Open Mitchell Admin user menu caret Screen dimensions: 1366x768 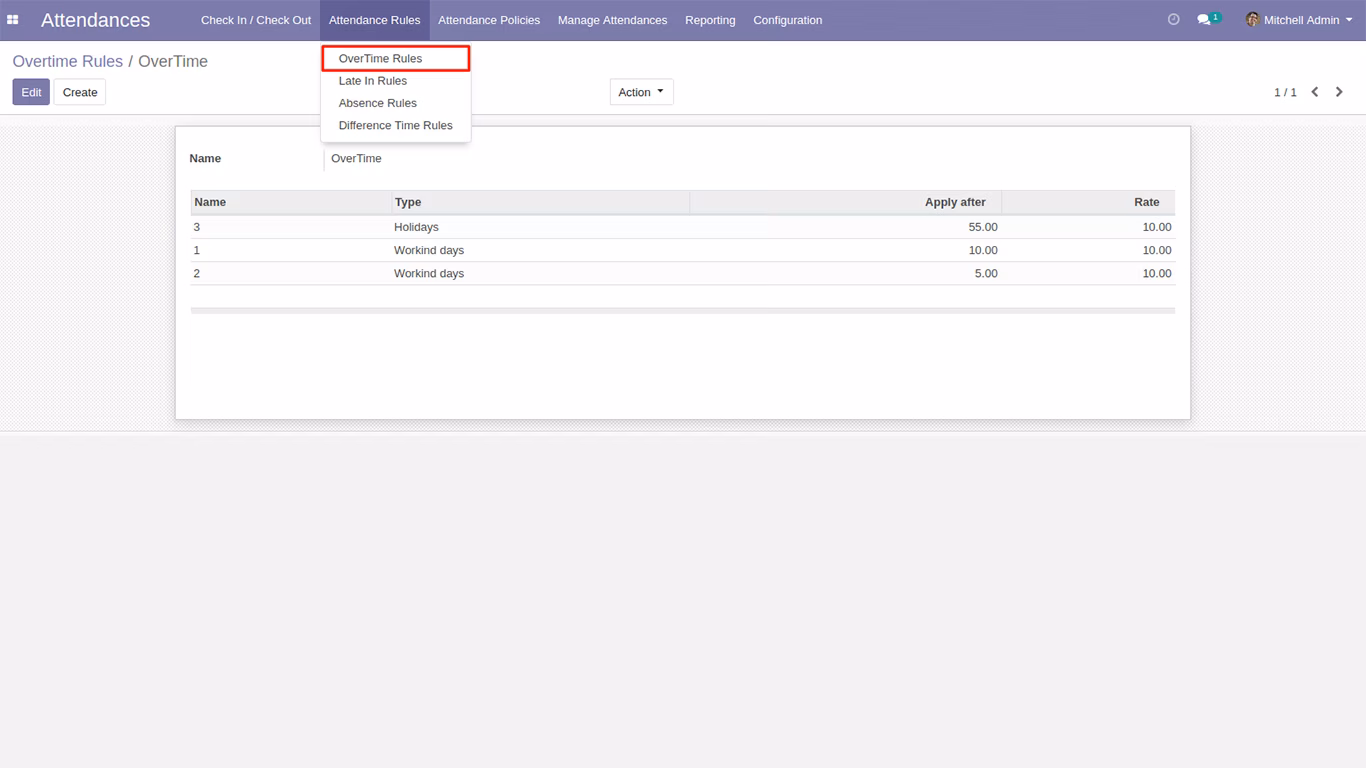(1349, 20)
